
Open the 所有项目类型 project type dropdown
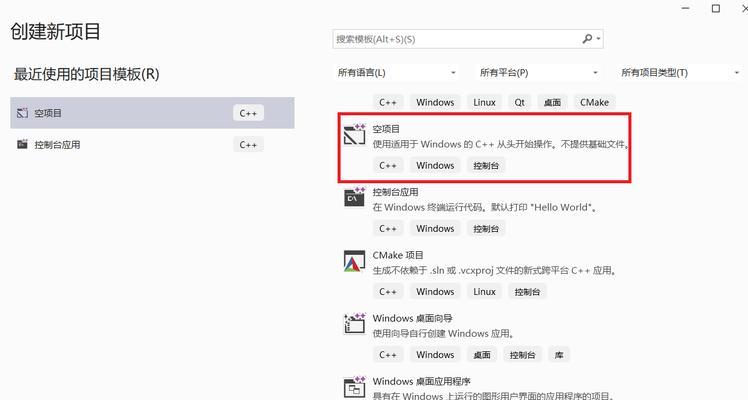(x=680, y=73)
